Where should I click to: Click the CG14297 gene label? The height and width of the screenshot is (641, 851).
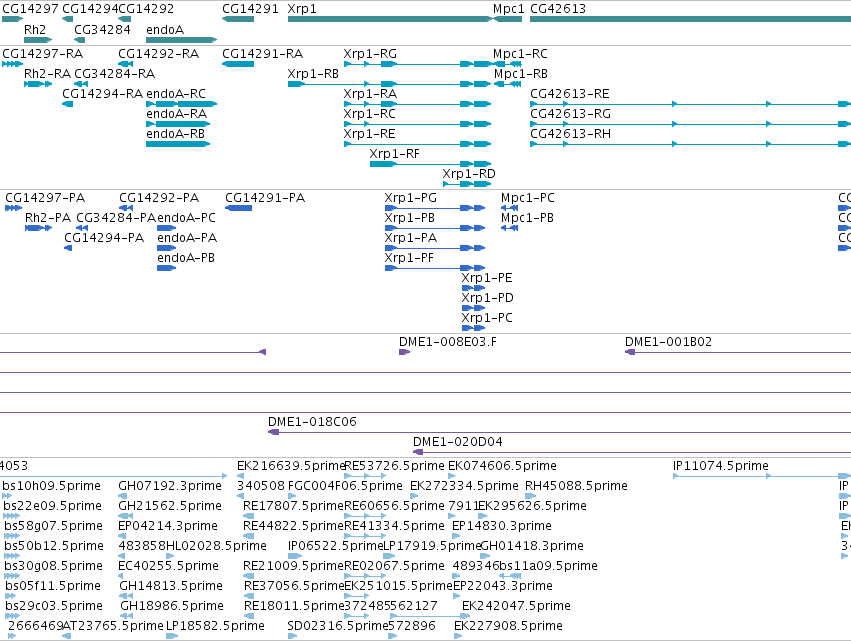point(30,9)
